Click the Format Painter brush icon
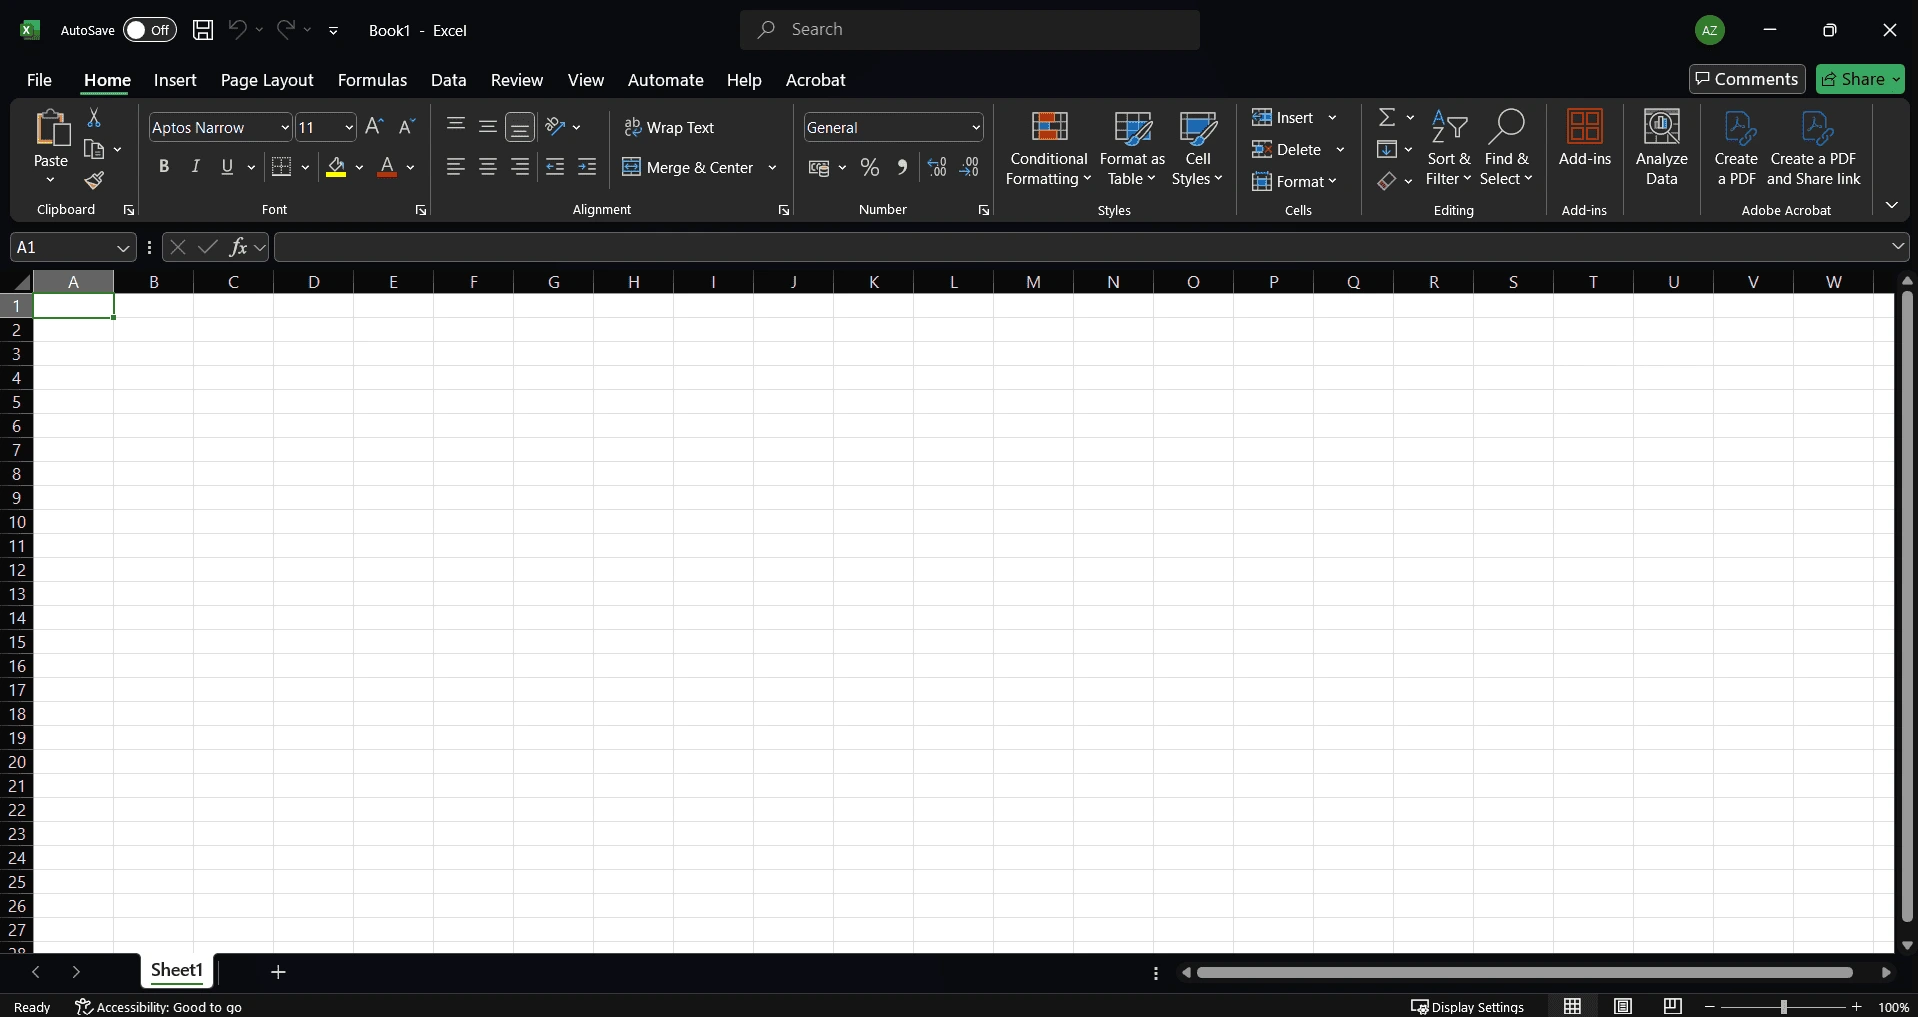This screenshot has width=1918, height=1017. tap(94, 181)
